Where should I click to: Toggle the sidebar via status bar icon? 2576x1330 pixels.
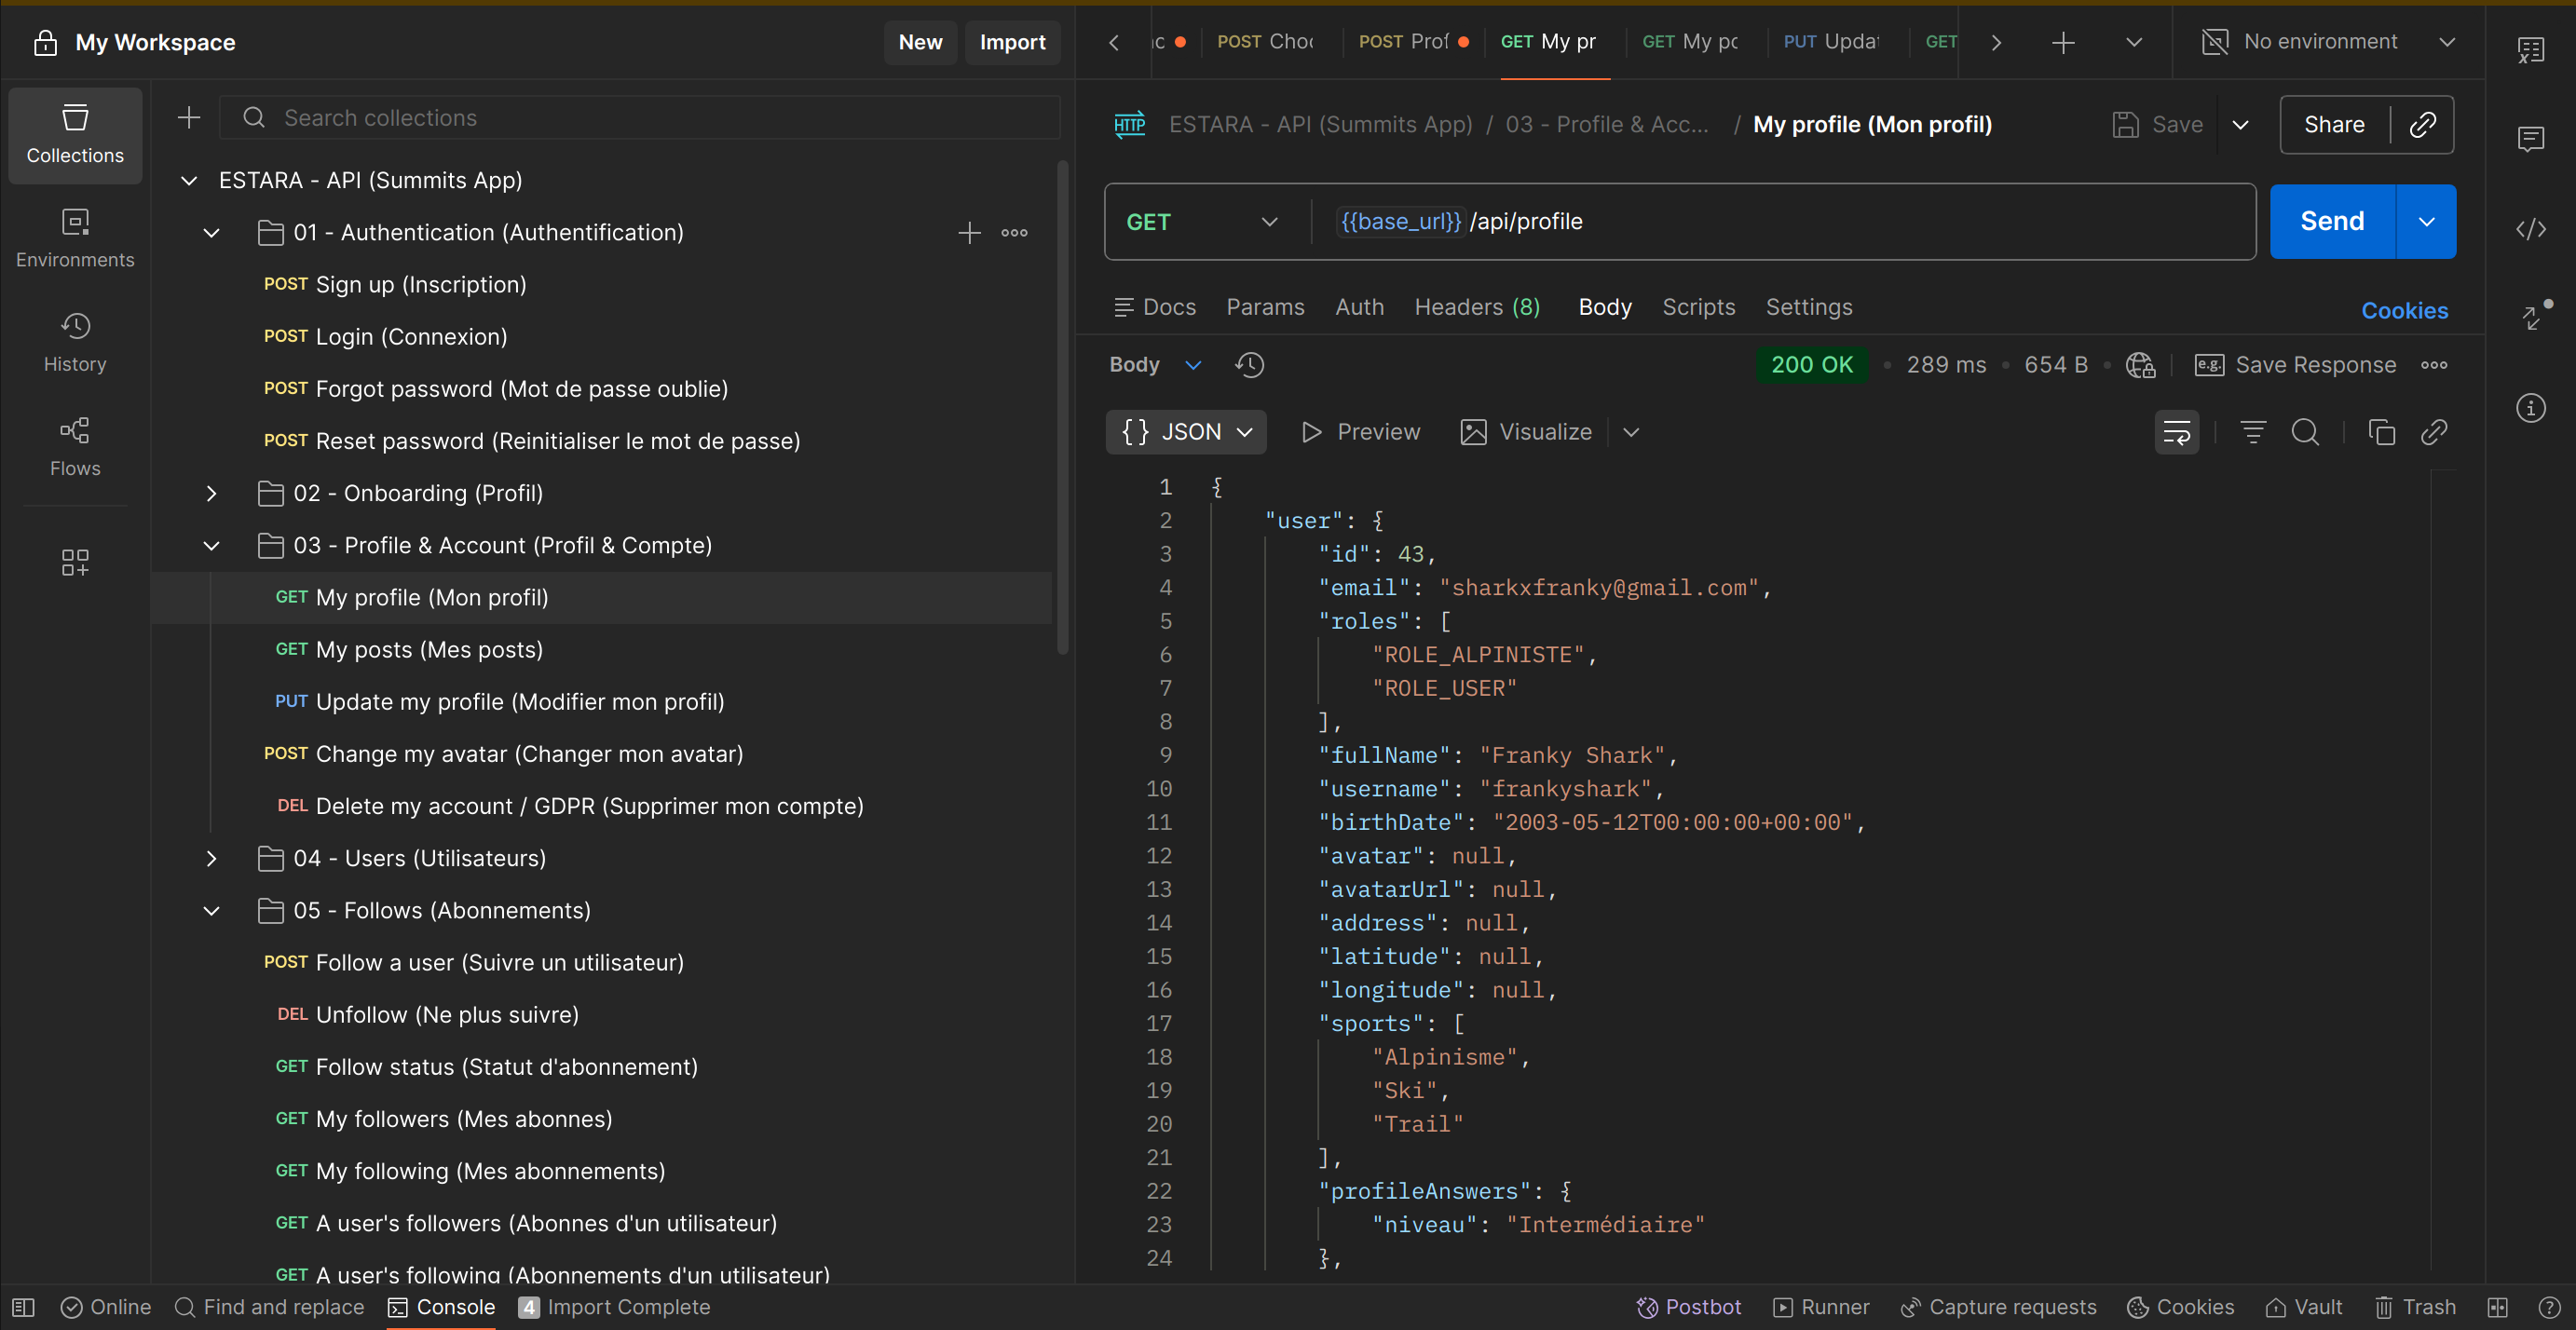(23, 1307)
